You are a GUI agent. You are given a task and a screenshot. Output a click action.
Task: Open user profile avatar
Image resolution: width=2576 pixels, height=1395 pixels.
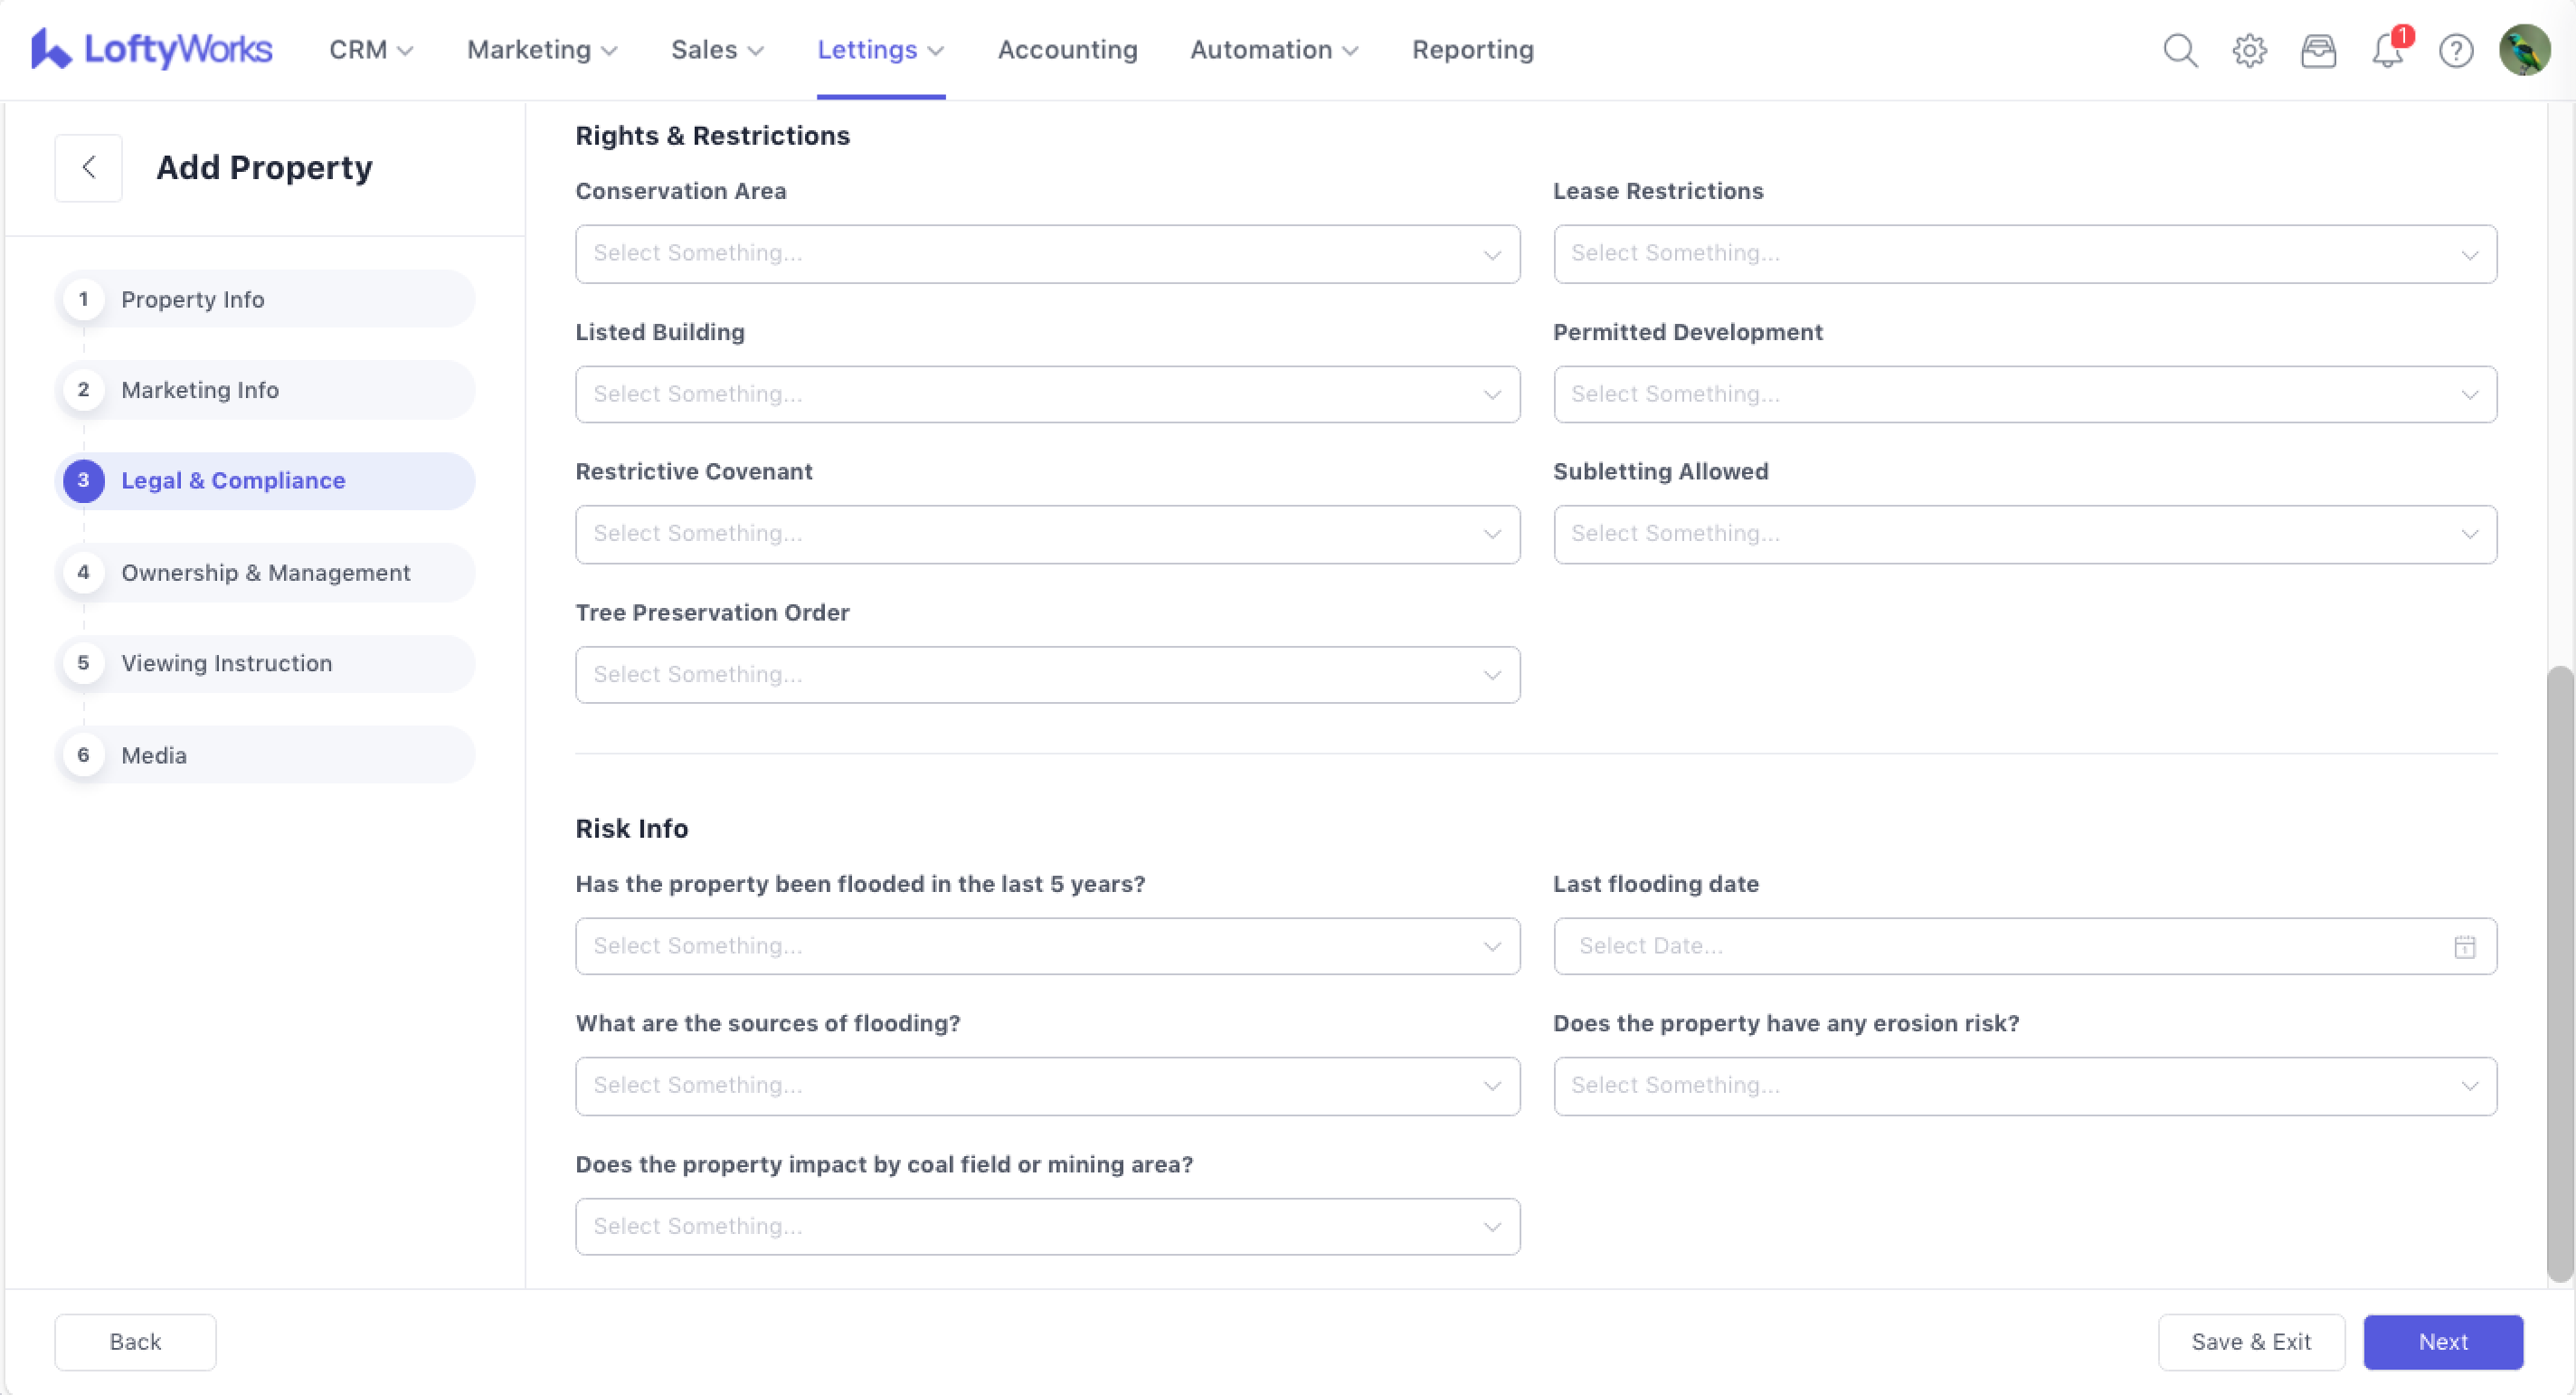click(2524, 50)
